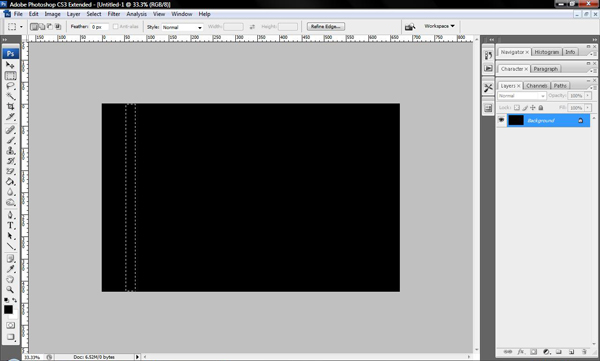
Task: Click the New selection mode button
Action: tap(34, 27)
